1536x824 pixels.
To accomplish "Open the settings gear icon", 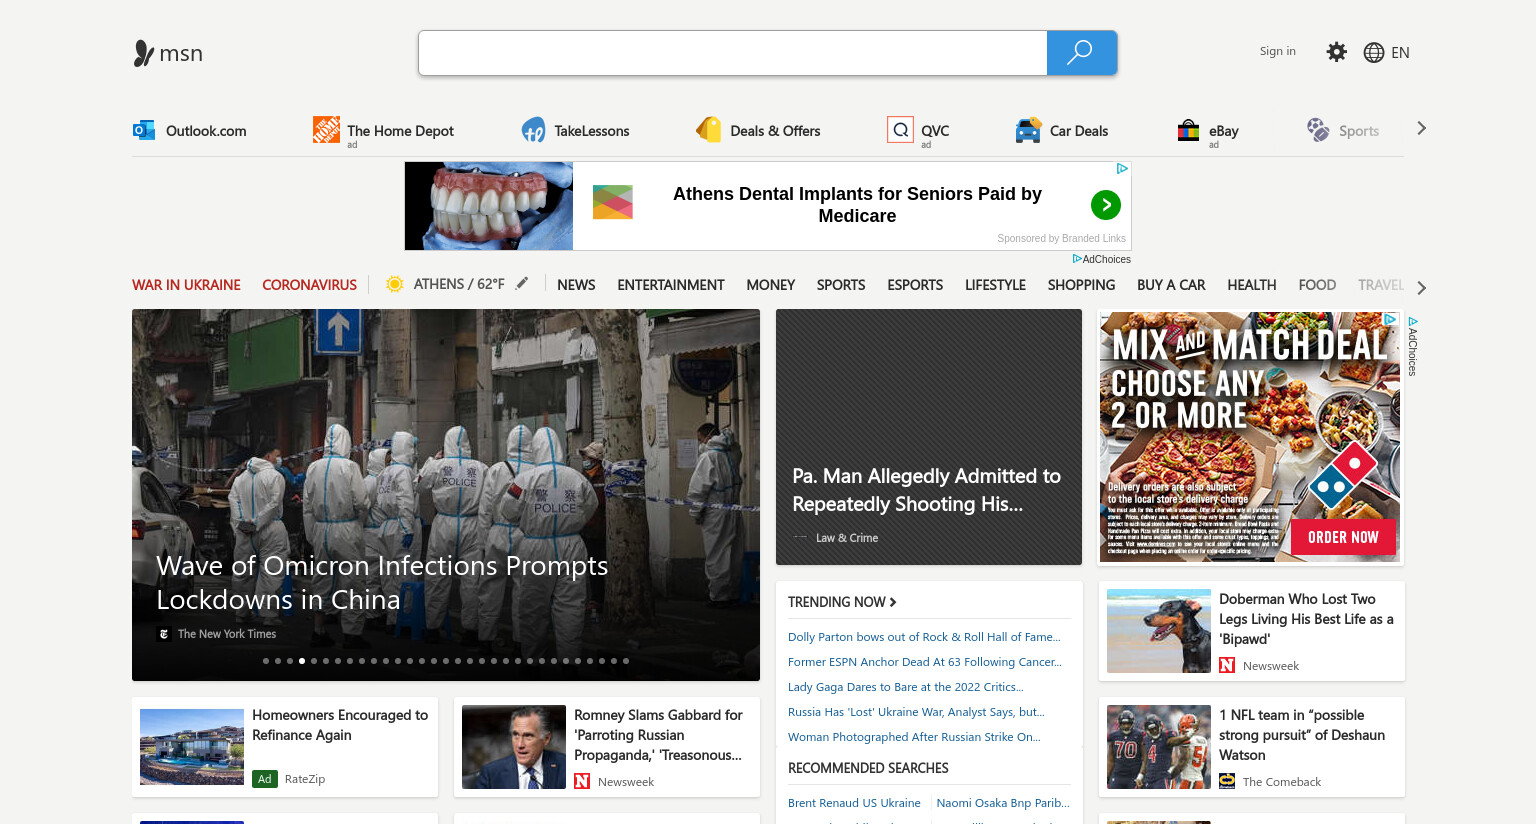I will coord(1336,52).
